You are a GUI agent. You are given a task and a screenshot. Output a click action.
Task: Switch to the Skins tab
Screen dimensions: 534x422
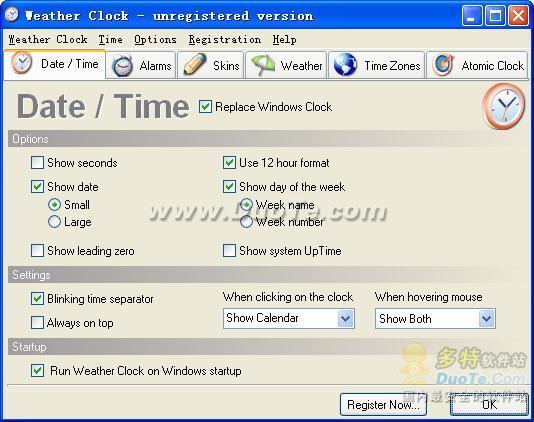pos(210,65)
